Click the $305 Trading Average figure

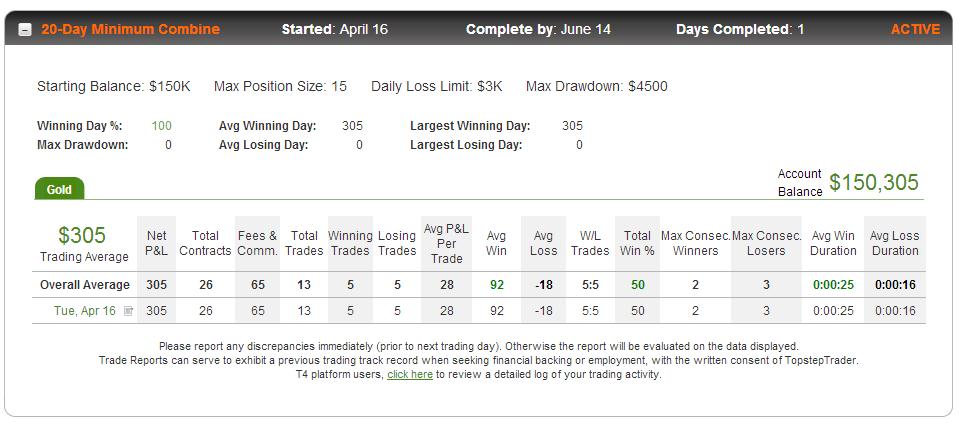tap(82, 235)
